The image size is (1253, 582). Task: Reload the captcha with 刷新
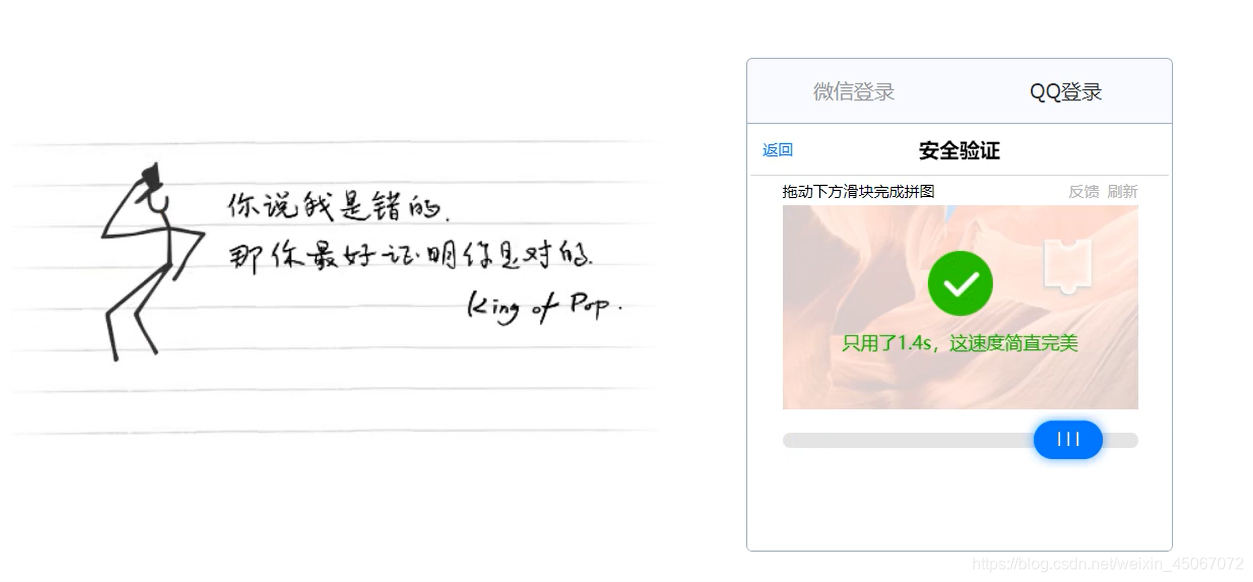pyautogui.click(x=1122, y=191)
